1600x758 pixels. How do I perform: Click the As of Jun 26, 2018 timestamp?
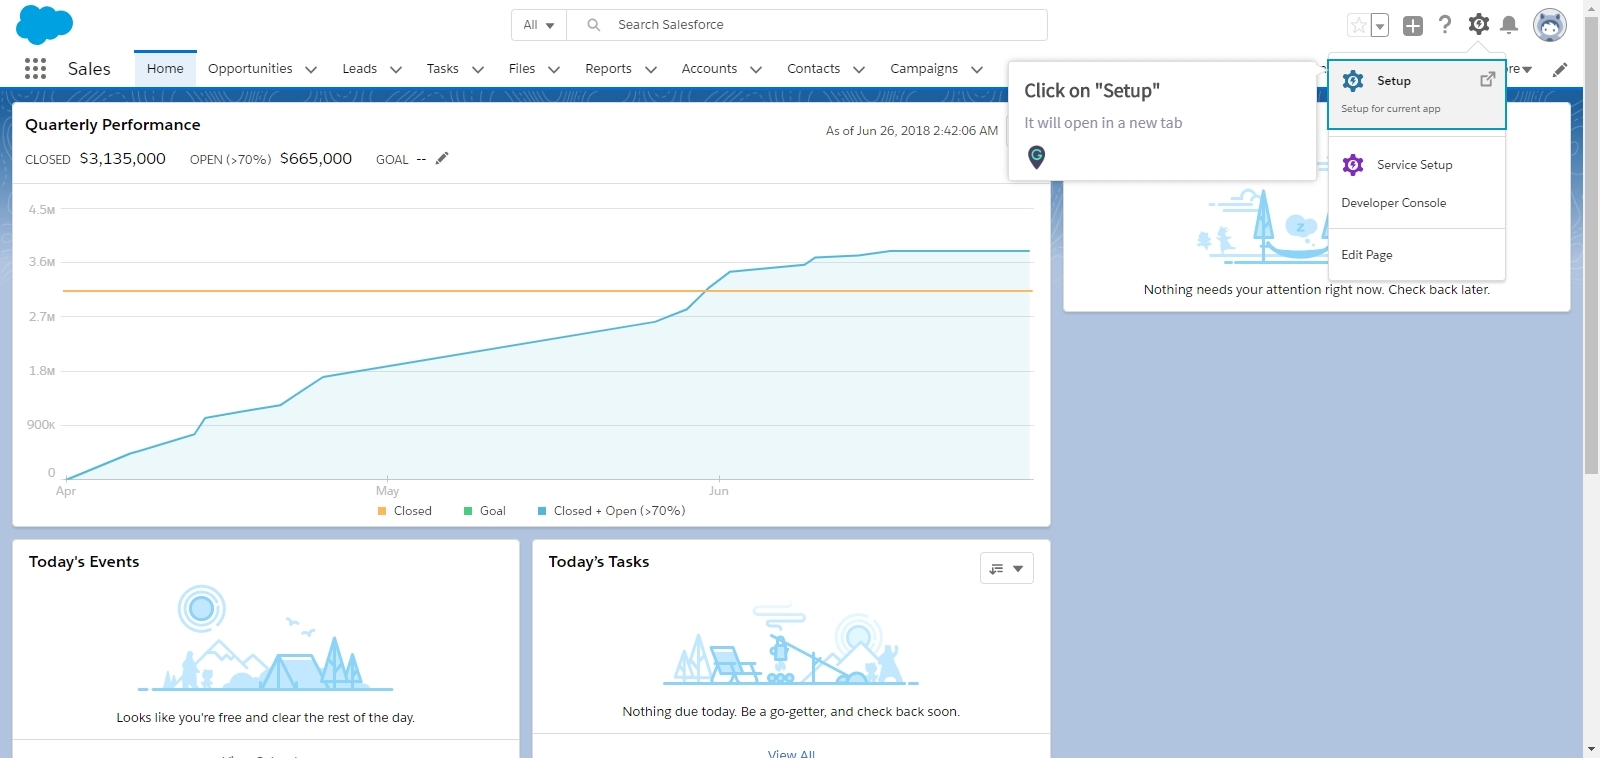(x=912, y=131)
